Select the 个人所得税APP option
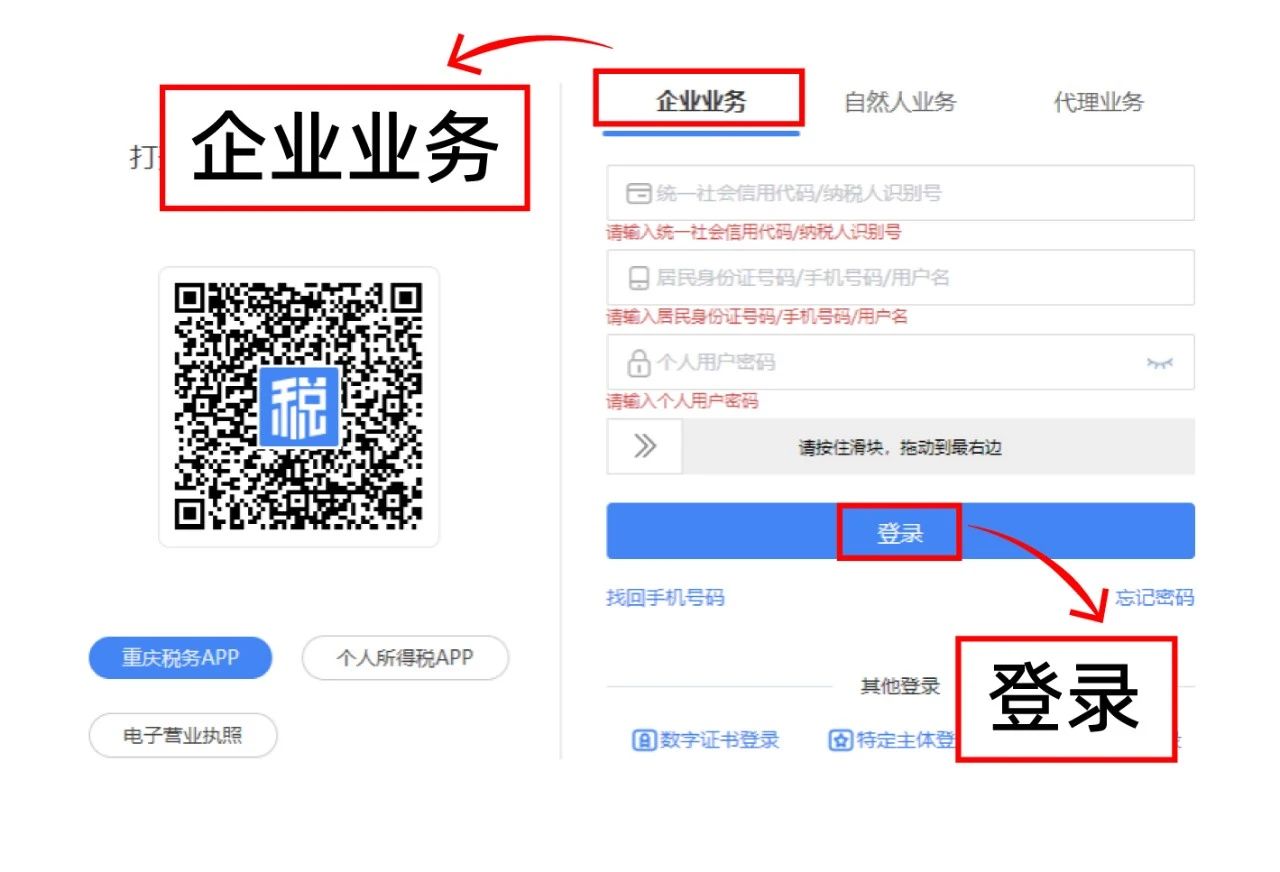1280x872 pixels. click(x=405, y=658)
